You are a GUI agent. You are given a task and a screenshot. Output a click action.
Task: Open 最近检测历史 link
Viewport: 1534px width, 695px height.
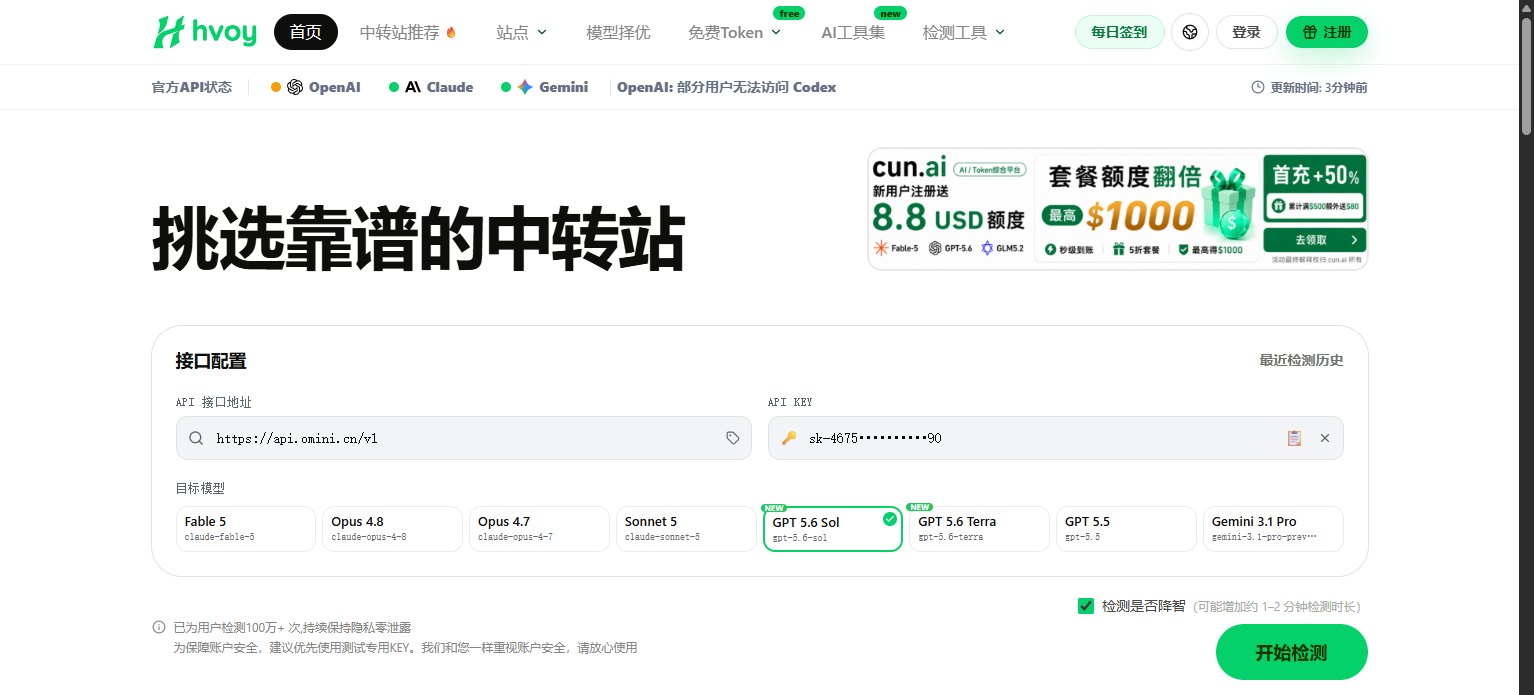1301,360
